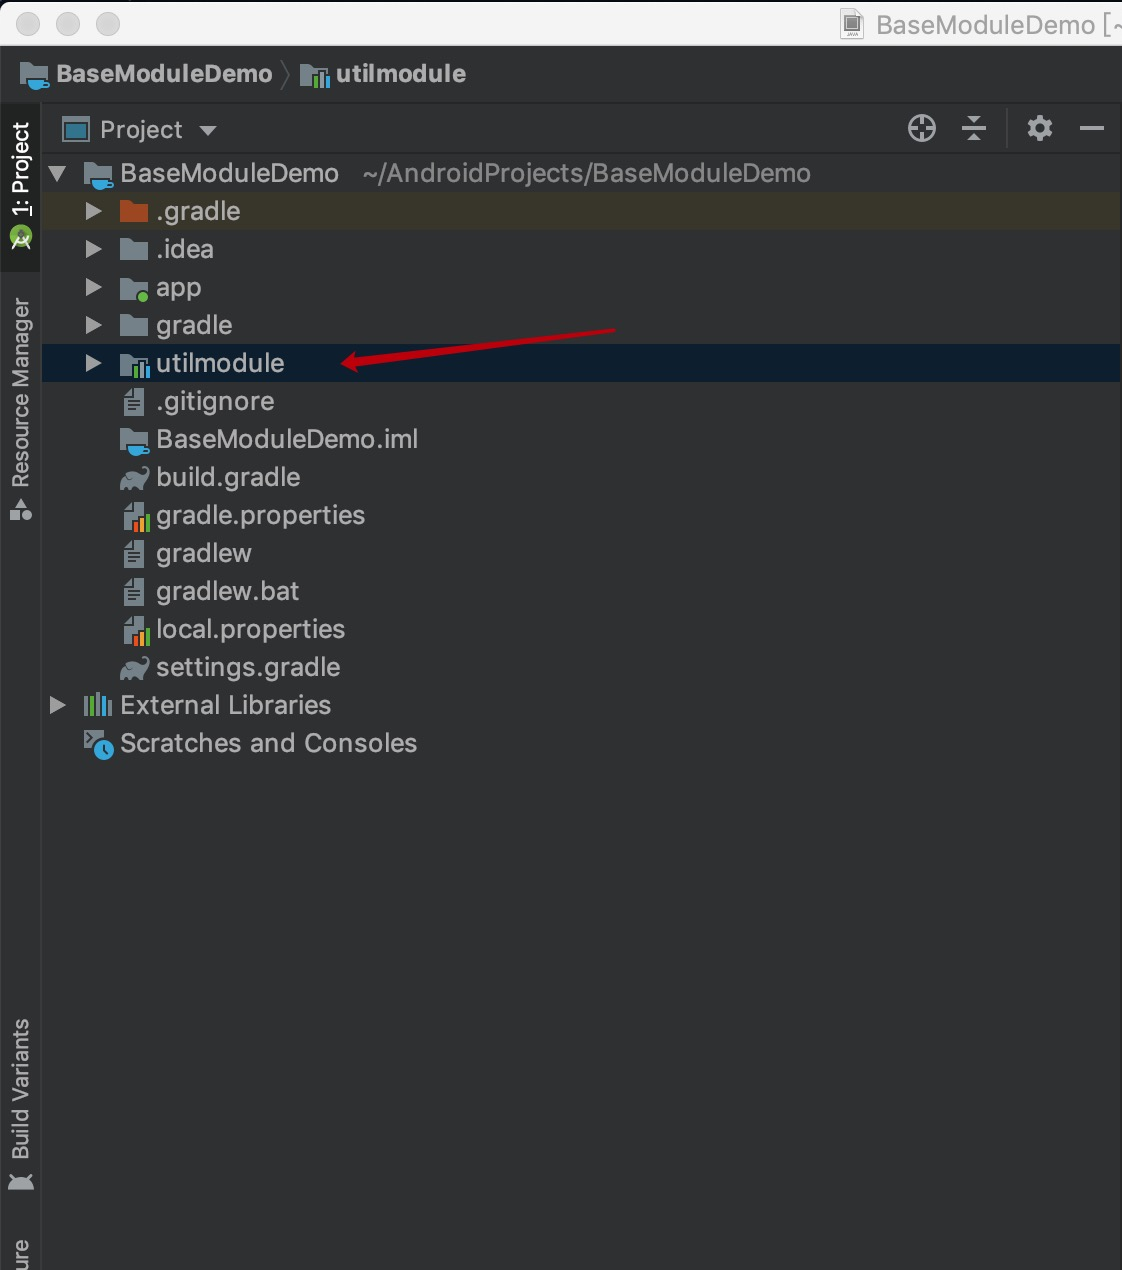The height and width of the screenshot is (1270, 1122).
Task: Expand the utilmodule folder
Action: (93, 363)
